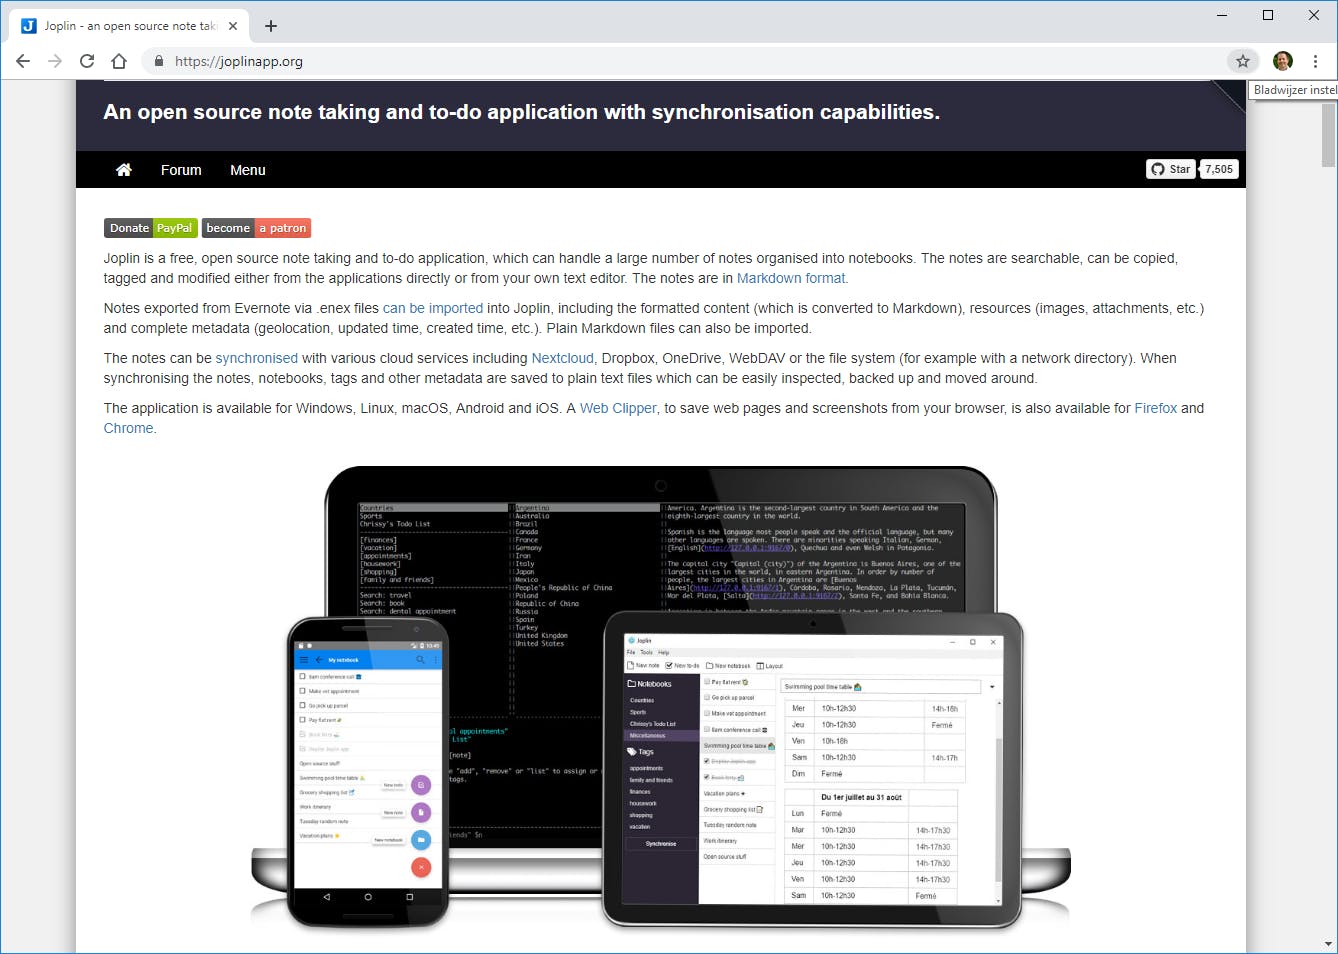Select the Joplin tab
This screenshot has width=1338, height=954.
(130, 26)
